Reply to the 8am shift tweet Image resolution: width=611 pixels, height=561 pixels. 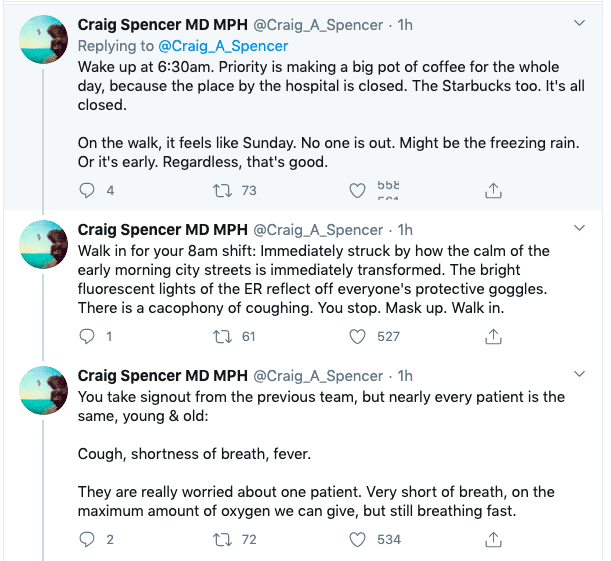(x=87, y=337)
